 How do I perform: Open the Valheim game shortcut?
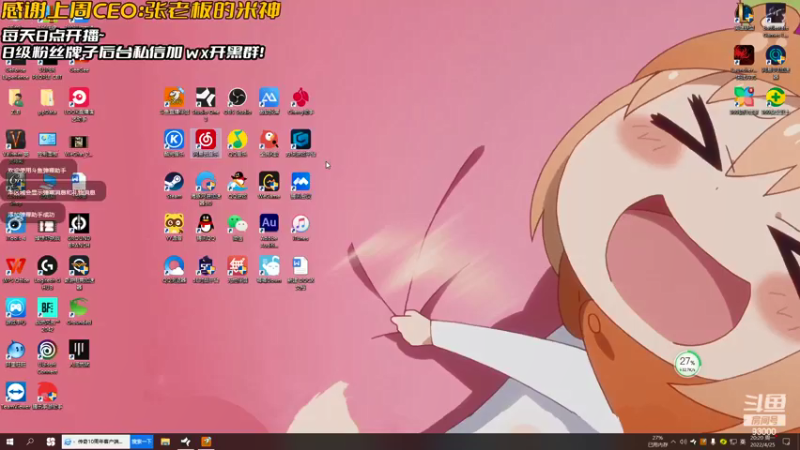click(x=16, y=139)
